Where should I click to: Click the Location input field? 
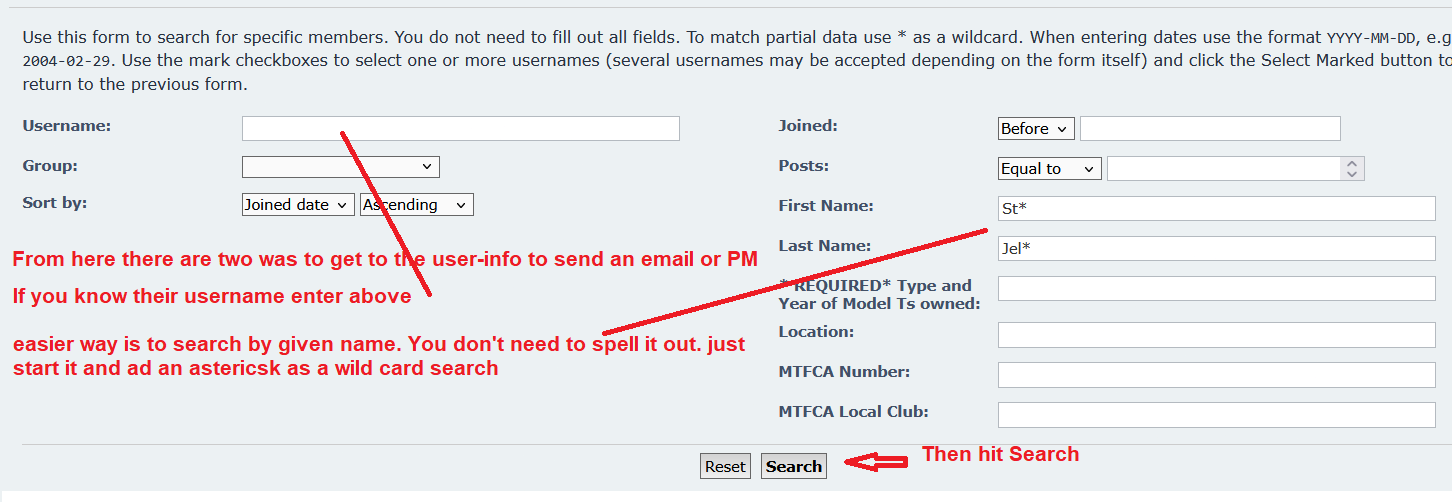pyautogui.click(x=1216, y=335)
